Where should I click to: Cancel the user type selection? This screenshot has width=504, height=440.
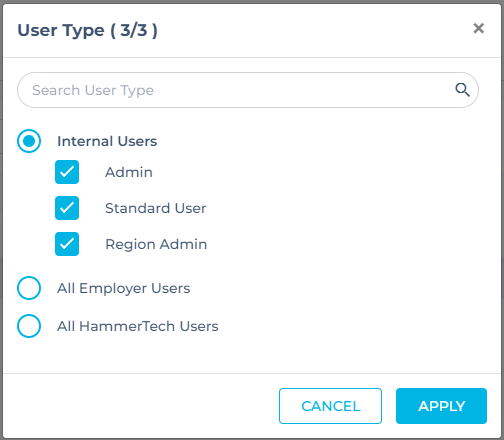(330, 406)
